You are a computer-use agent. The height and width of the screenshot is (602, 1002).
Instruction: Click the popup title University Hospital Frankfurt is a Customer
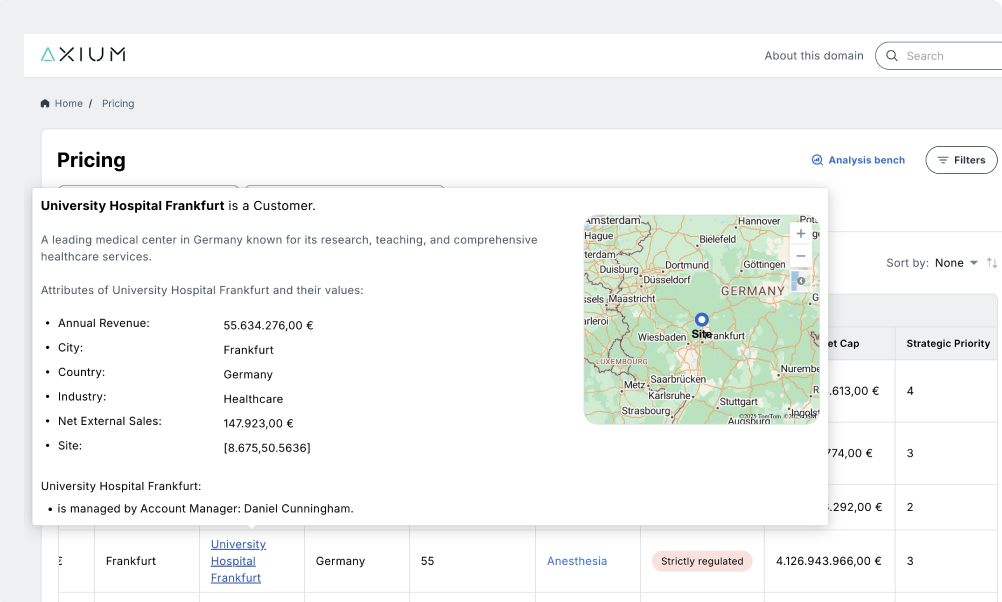coord(178,206)
